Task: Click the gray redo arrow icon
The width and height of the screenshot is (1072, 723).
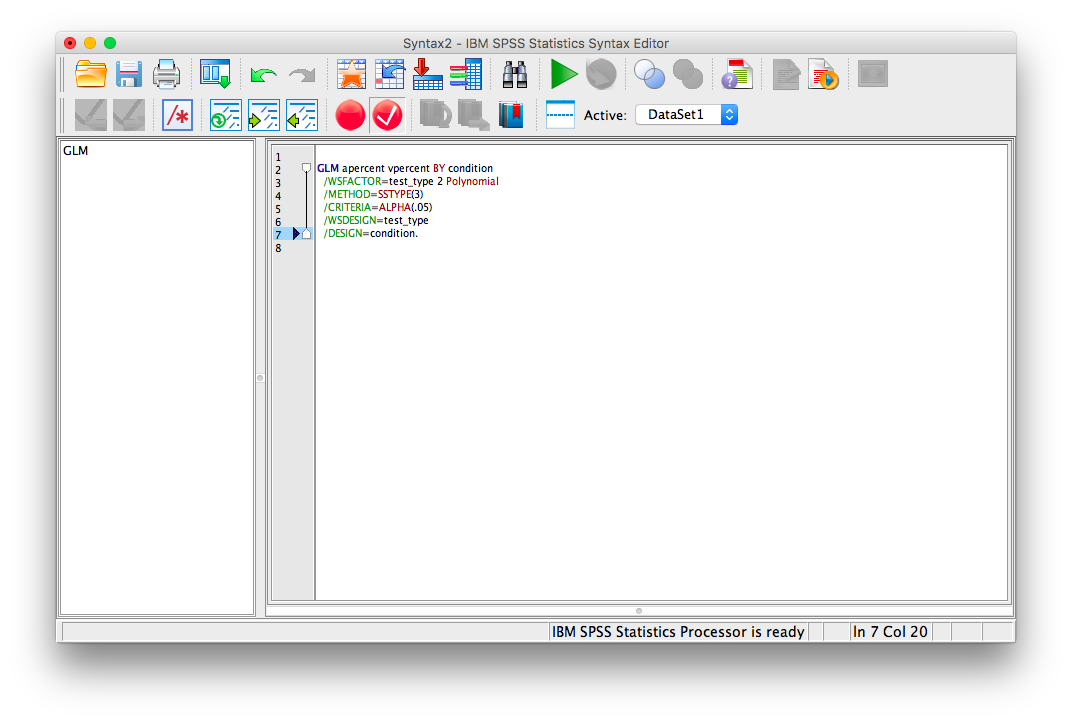Action: 302,74
